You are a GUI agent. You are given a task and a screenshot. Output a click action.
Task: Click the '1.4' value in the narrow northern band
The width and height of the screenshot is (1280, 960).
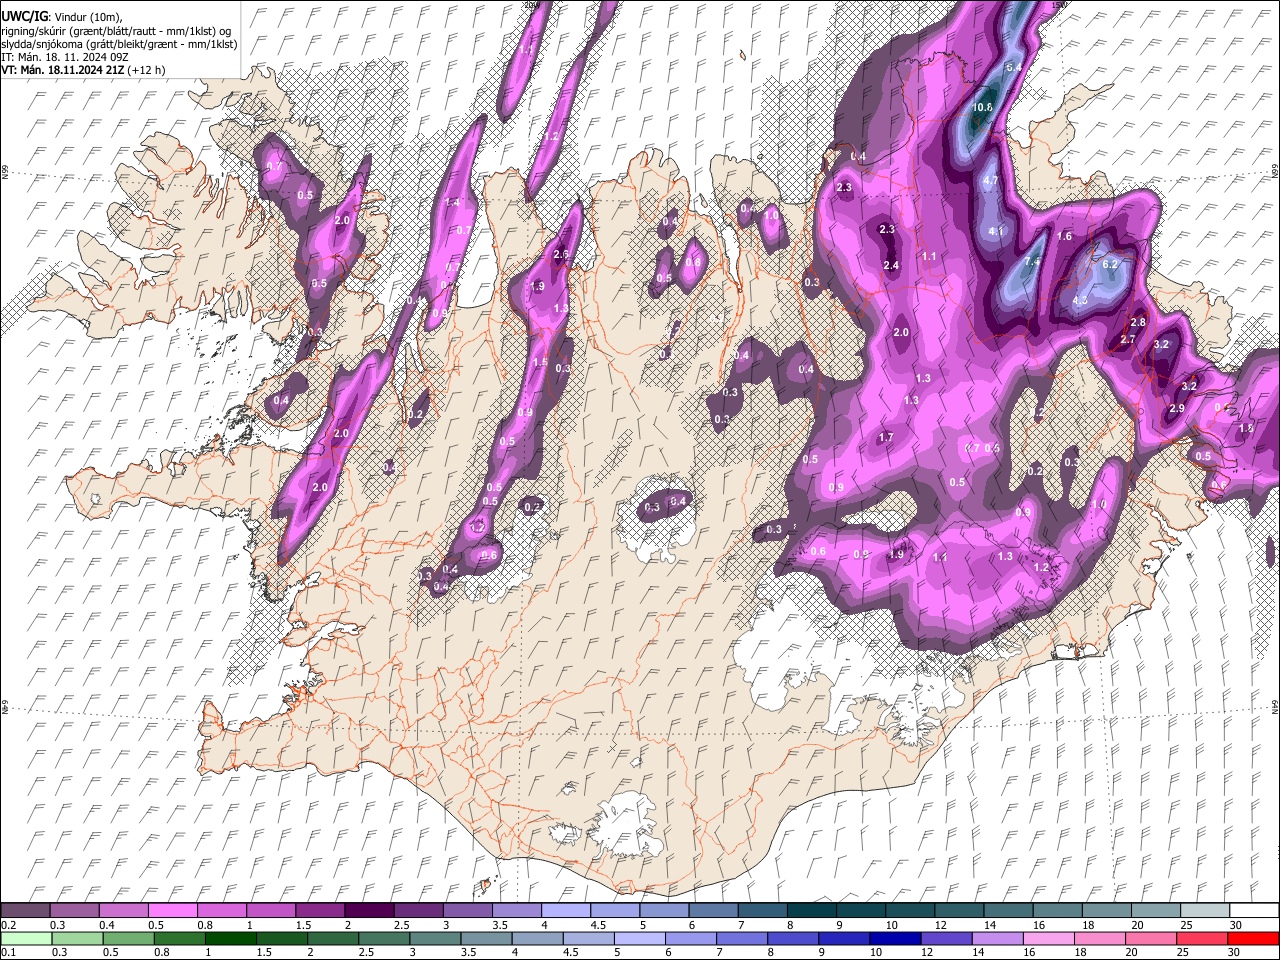[x=452, y=202]
